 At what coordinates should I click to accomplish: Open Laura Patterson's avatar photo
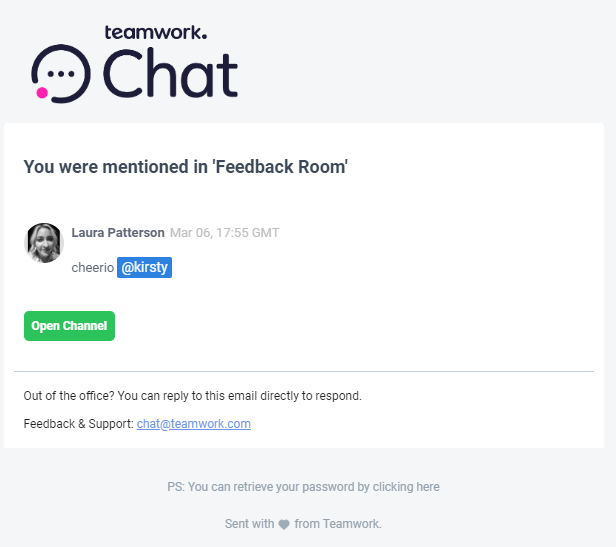[44, 243]
